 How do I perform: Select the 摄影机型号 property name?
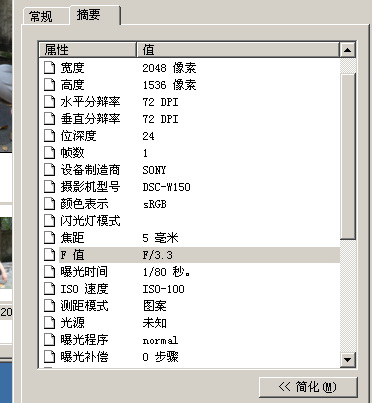tap(90, 187)
